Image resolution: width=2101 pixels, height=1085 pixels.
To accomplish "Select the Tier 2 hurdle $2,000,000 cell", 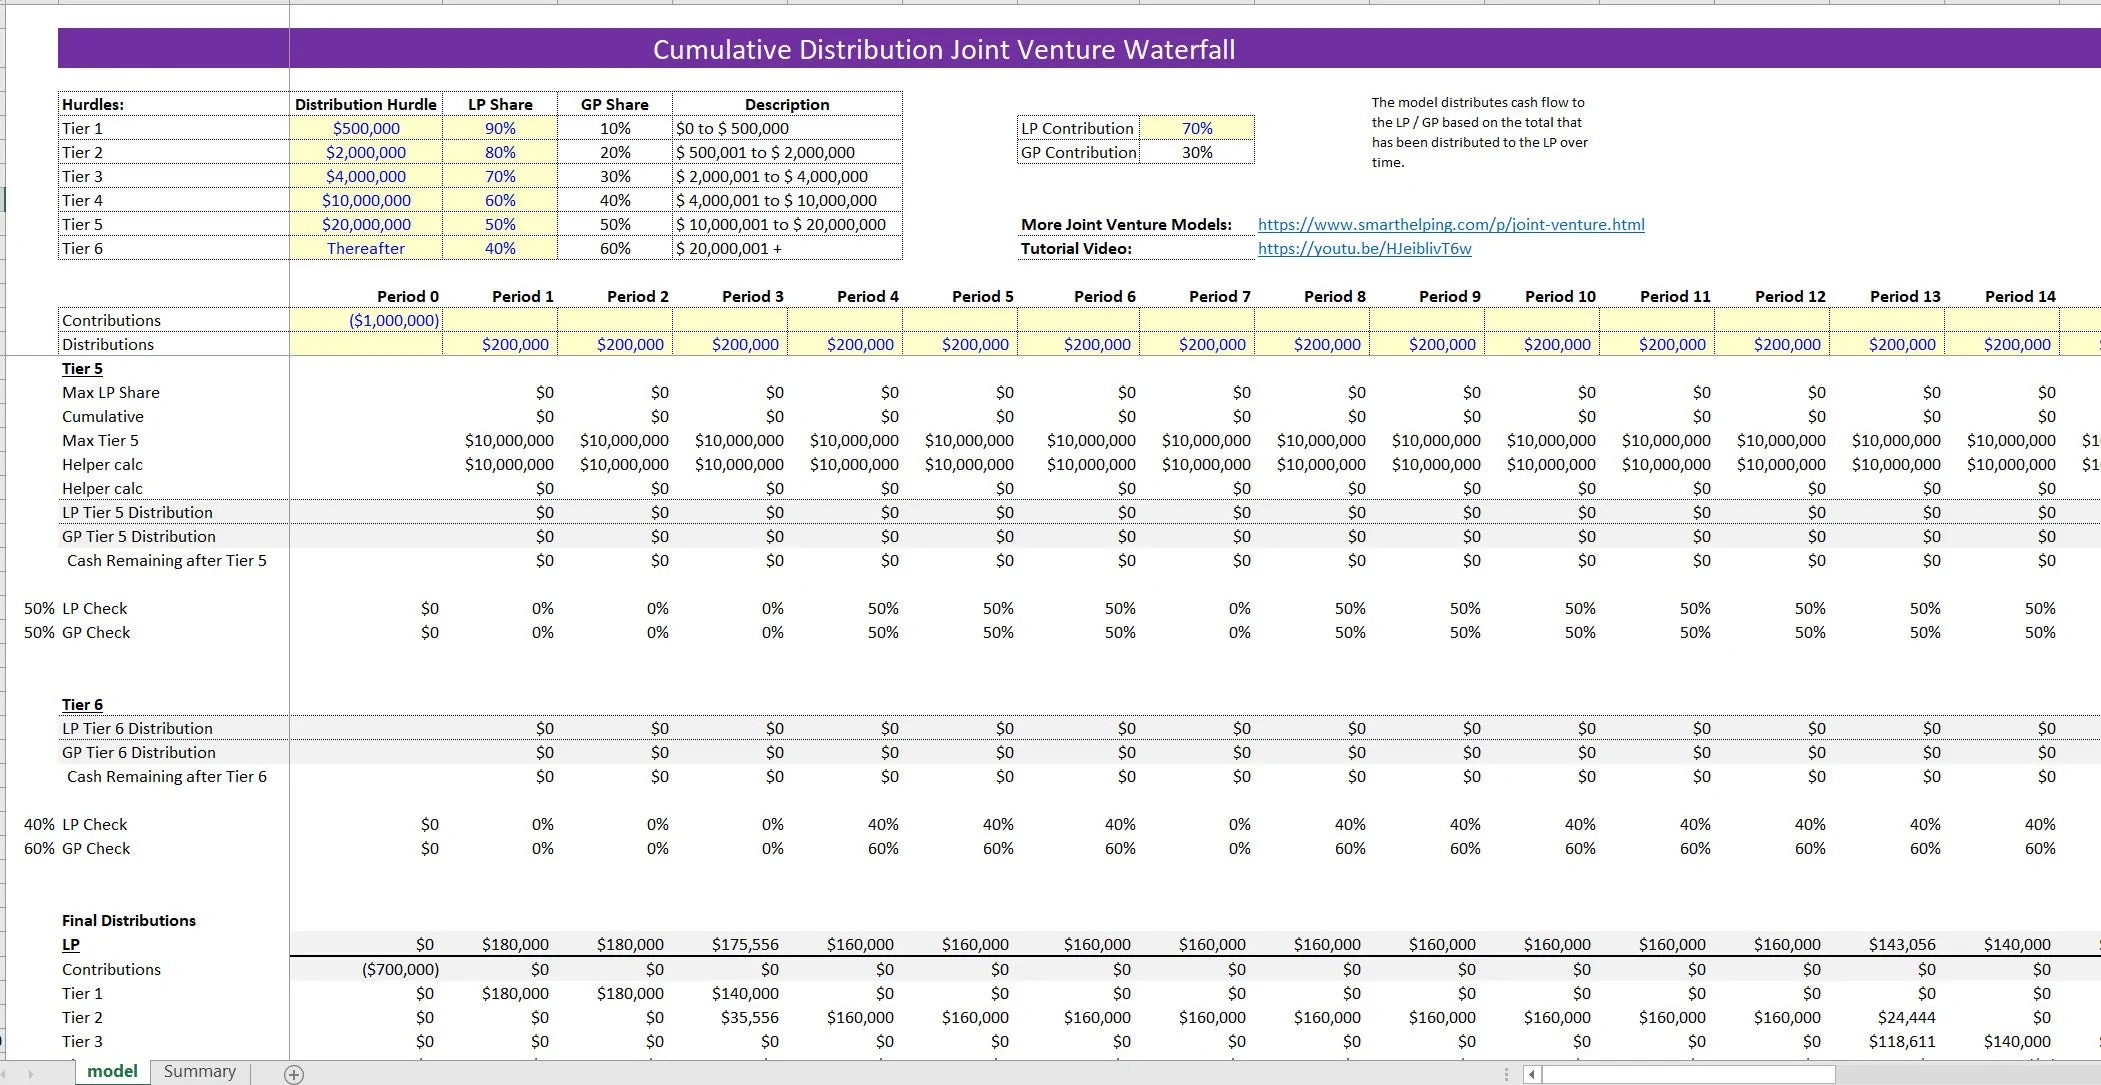I will click(x=365, y=152).
